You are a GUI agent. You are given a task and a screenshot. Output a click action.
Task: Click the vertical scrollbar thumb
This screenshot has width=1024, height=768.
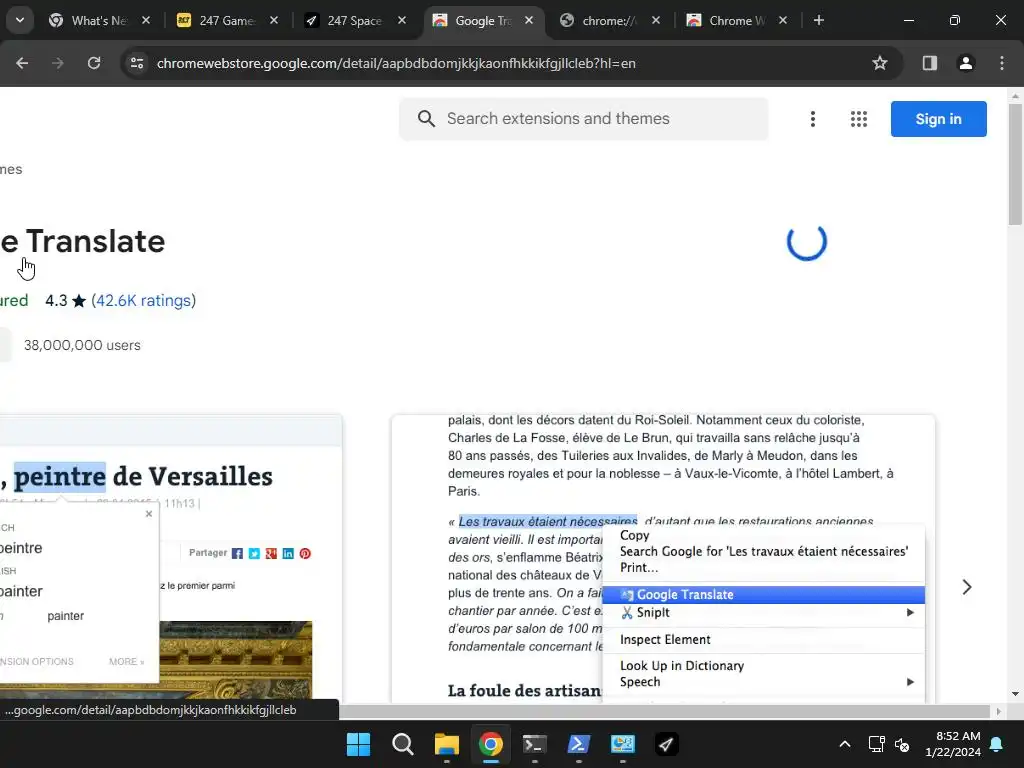(1015, 164)
